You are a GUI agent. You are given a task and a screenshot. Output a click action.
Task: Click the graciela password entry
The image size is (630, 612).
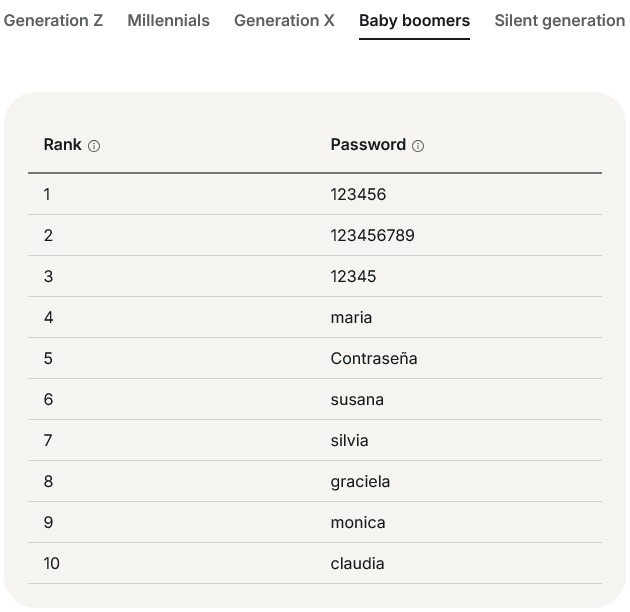(x=360, y=481)
